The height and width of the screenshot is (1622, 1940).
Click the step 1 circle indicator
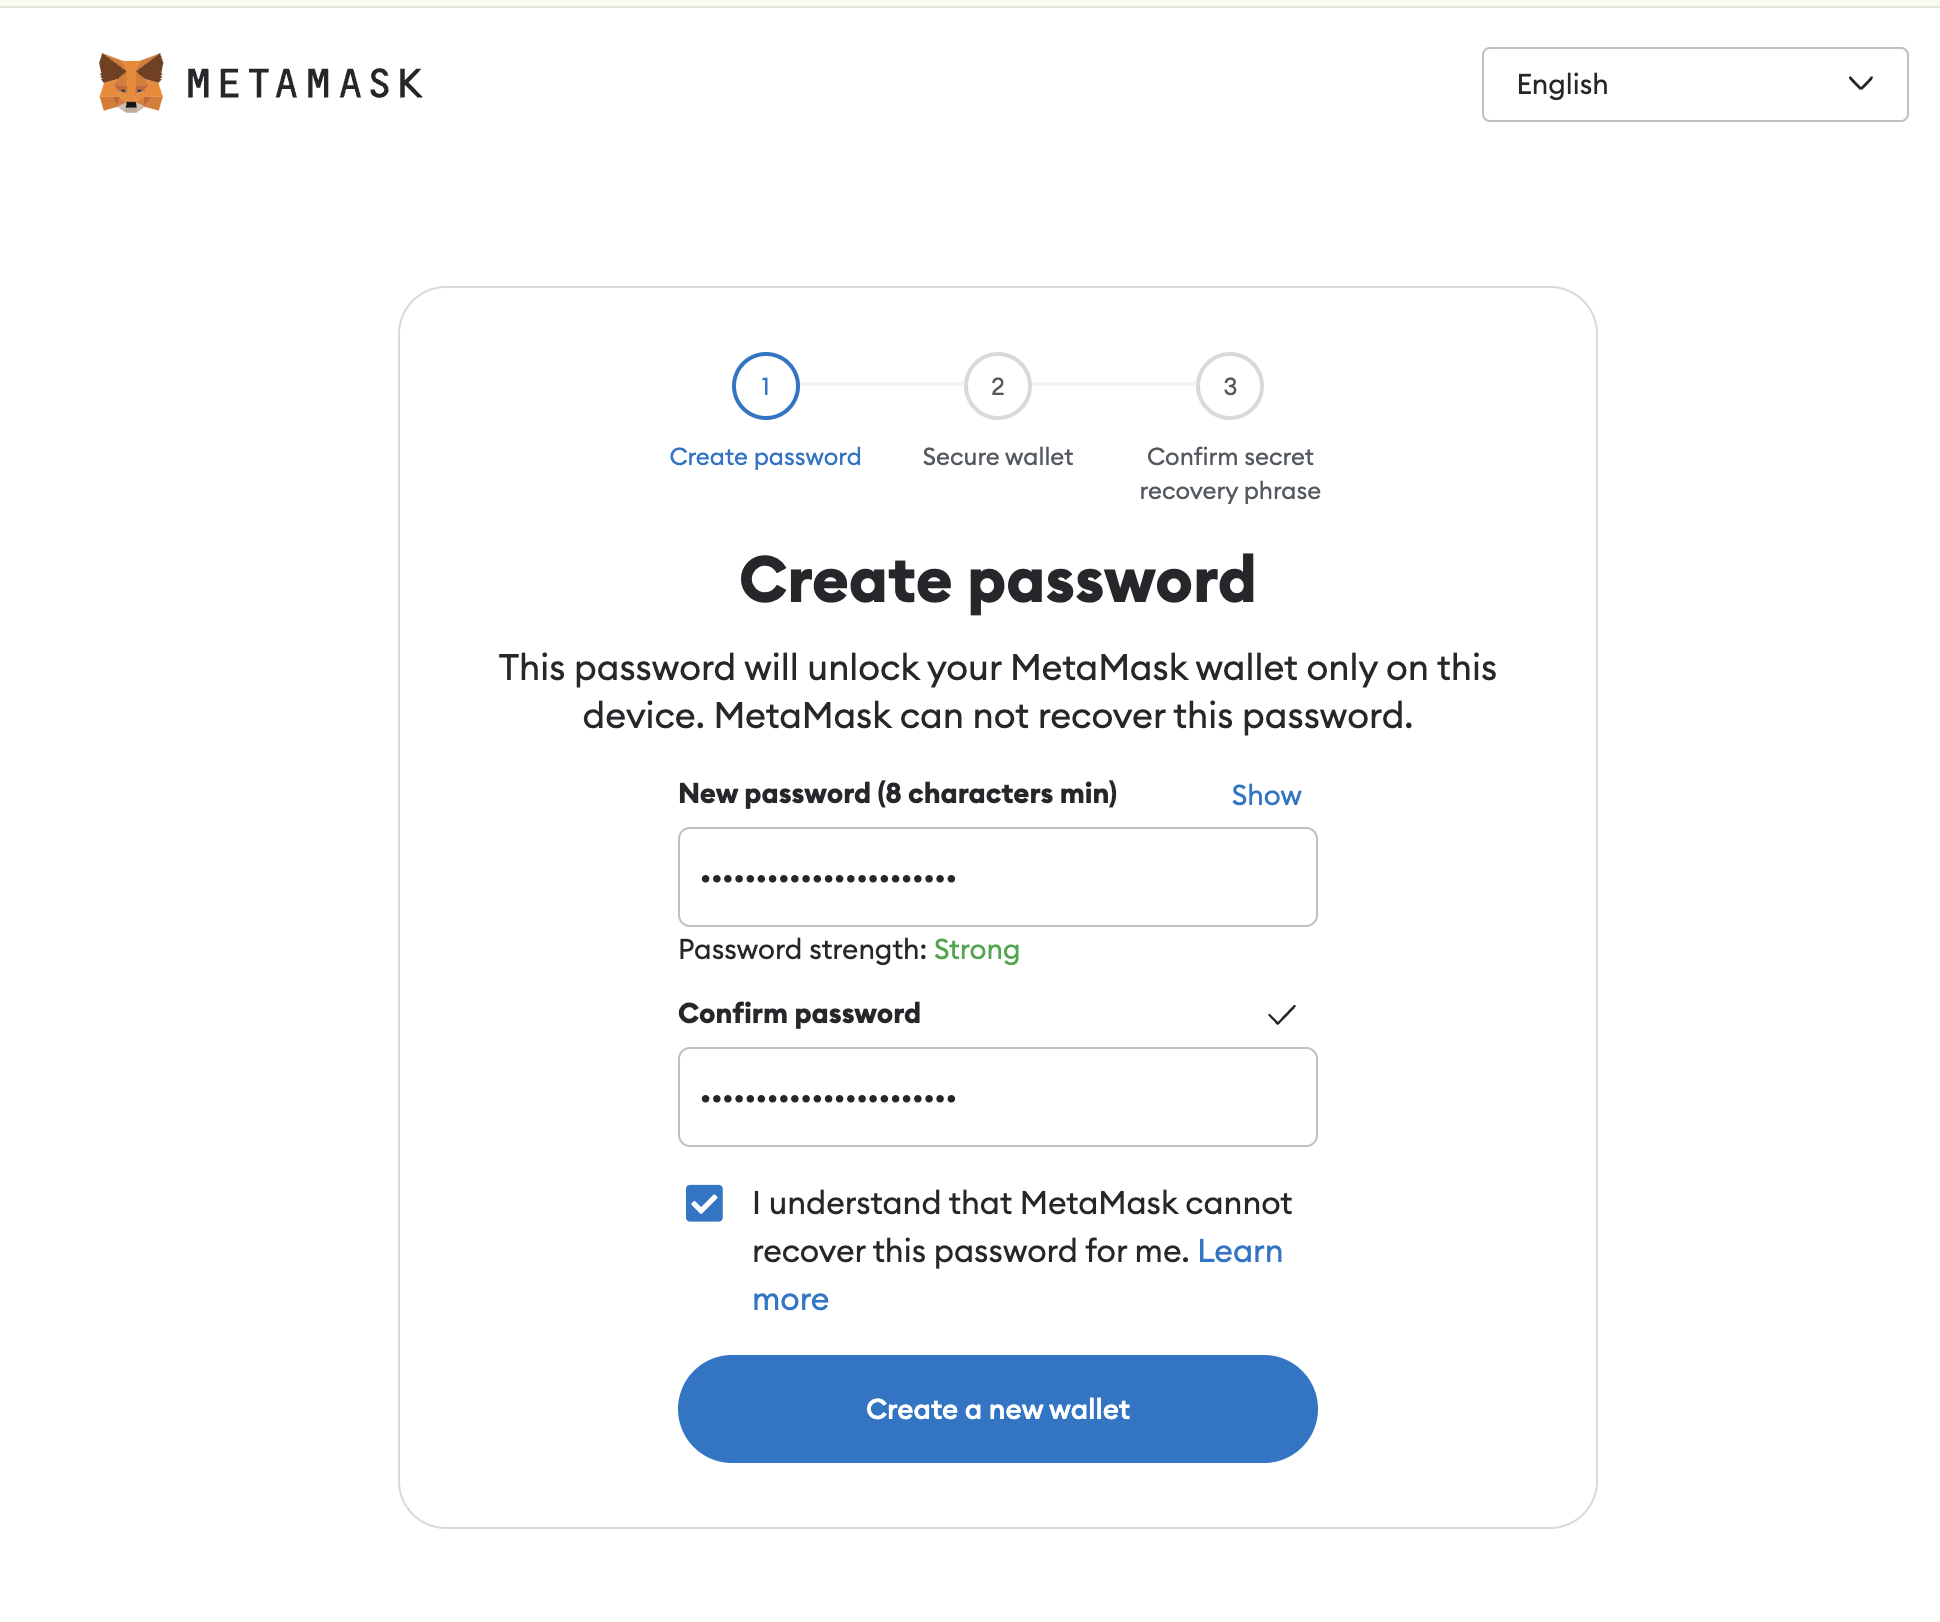click(765, 386)
